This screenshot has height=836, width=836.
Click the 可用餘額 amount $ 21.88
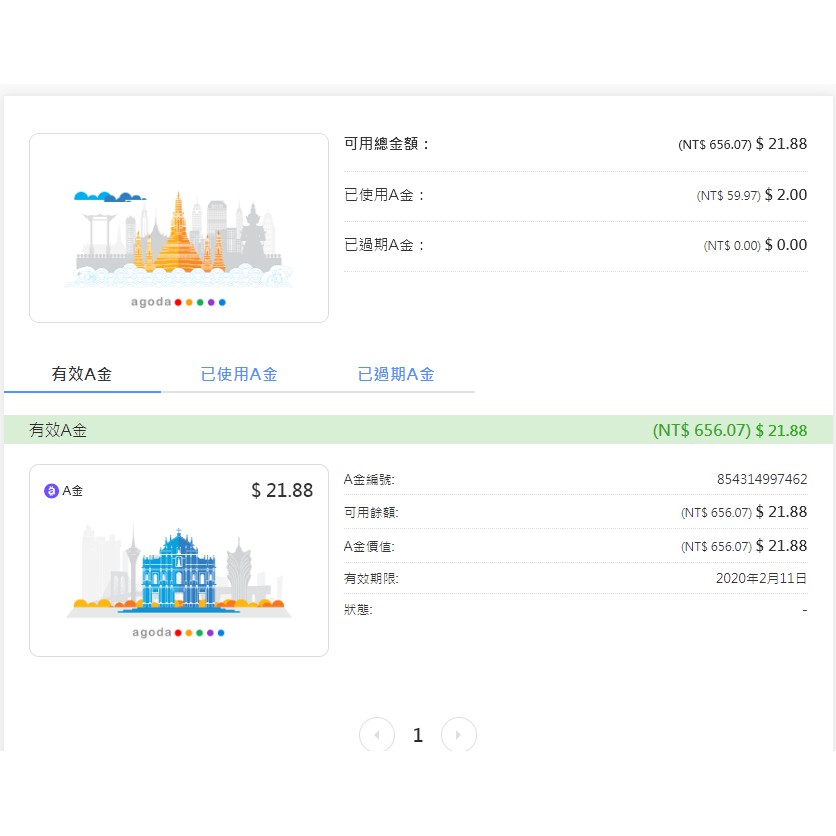781,511
